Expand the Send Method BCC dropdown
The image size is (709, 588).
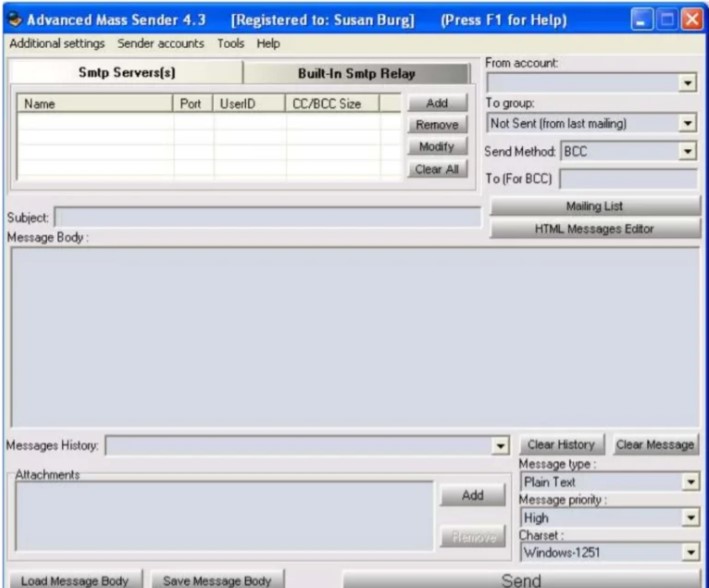[687, 152]
